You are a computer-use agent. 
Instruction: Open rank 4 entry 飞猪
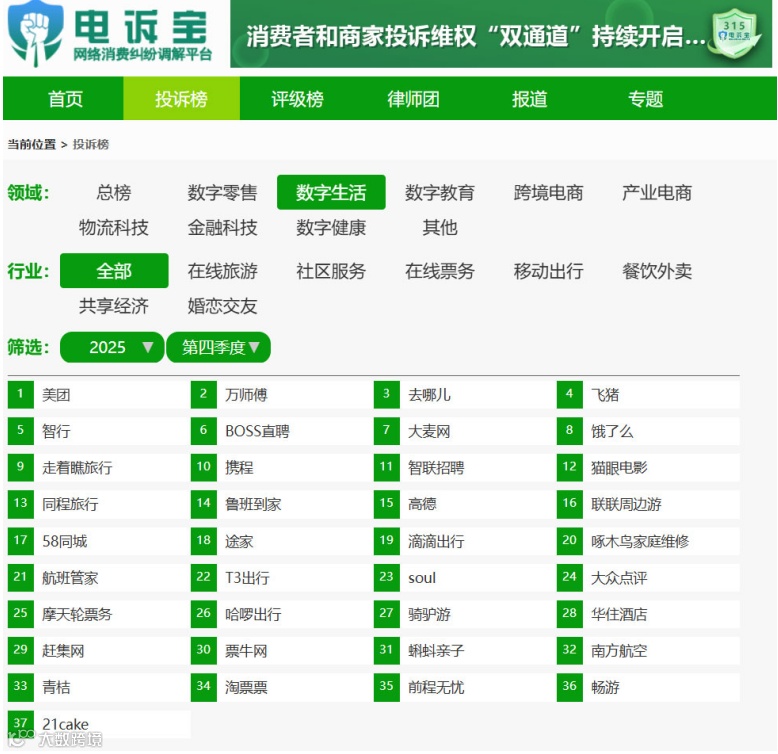point(605,395)
